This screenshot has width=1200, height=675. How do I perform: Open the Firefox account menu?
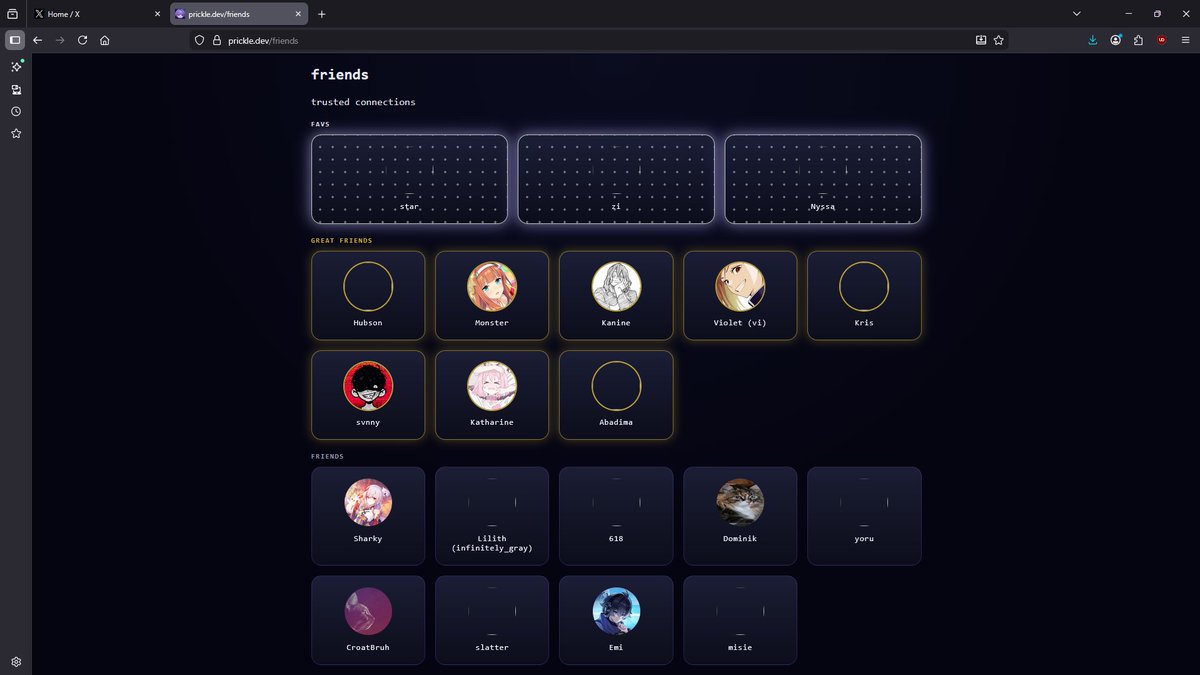(x=1115, y=40)
